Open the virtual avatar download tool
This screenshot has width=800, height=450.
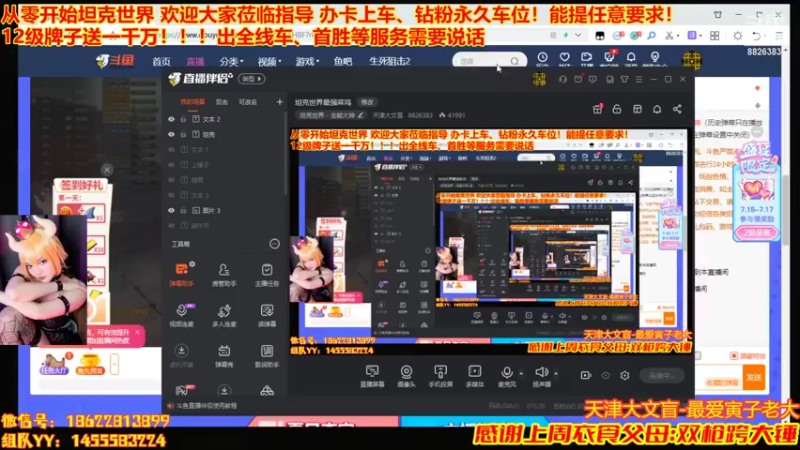point(182,356)
